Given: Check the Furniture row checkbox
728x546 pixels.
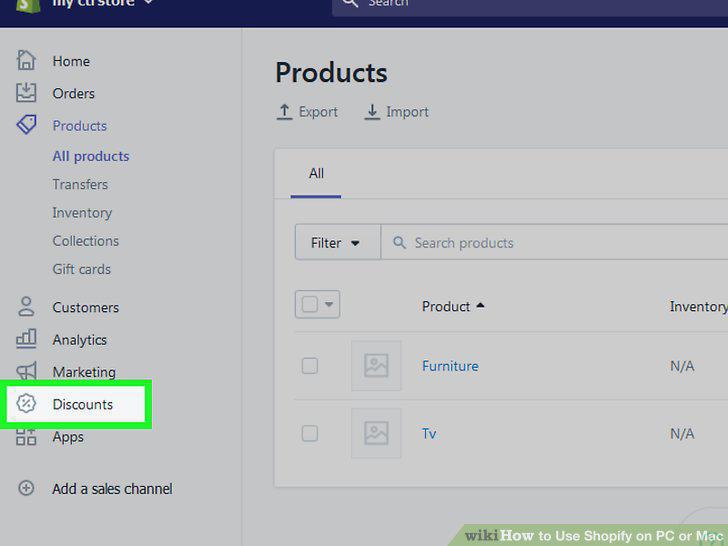Looking at the screenshot, I should point(310,366).
